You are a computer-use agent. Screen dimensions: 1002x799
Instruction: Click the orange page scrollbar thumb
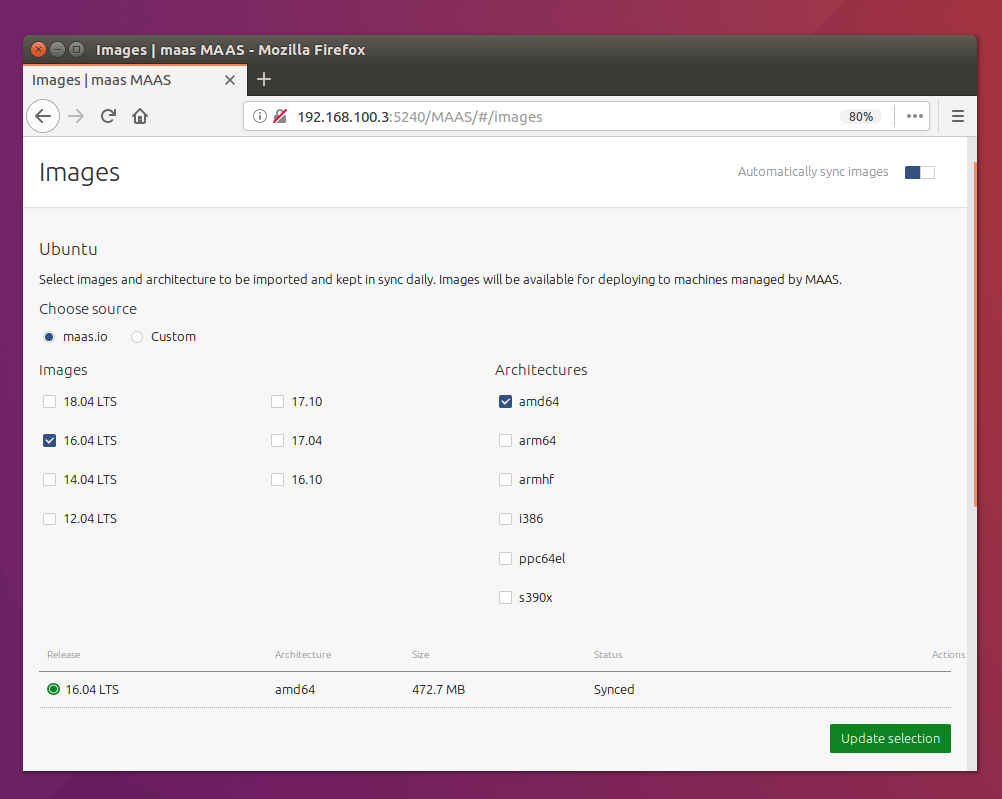[x=975, y=334]
